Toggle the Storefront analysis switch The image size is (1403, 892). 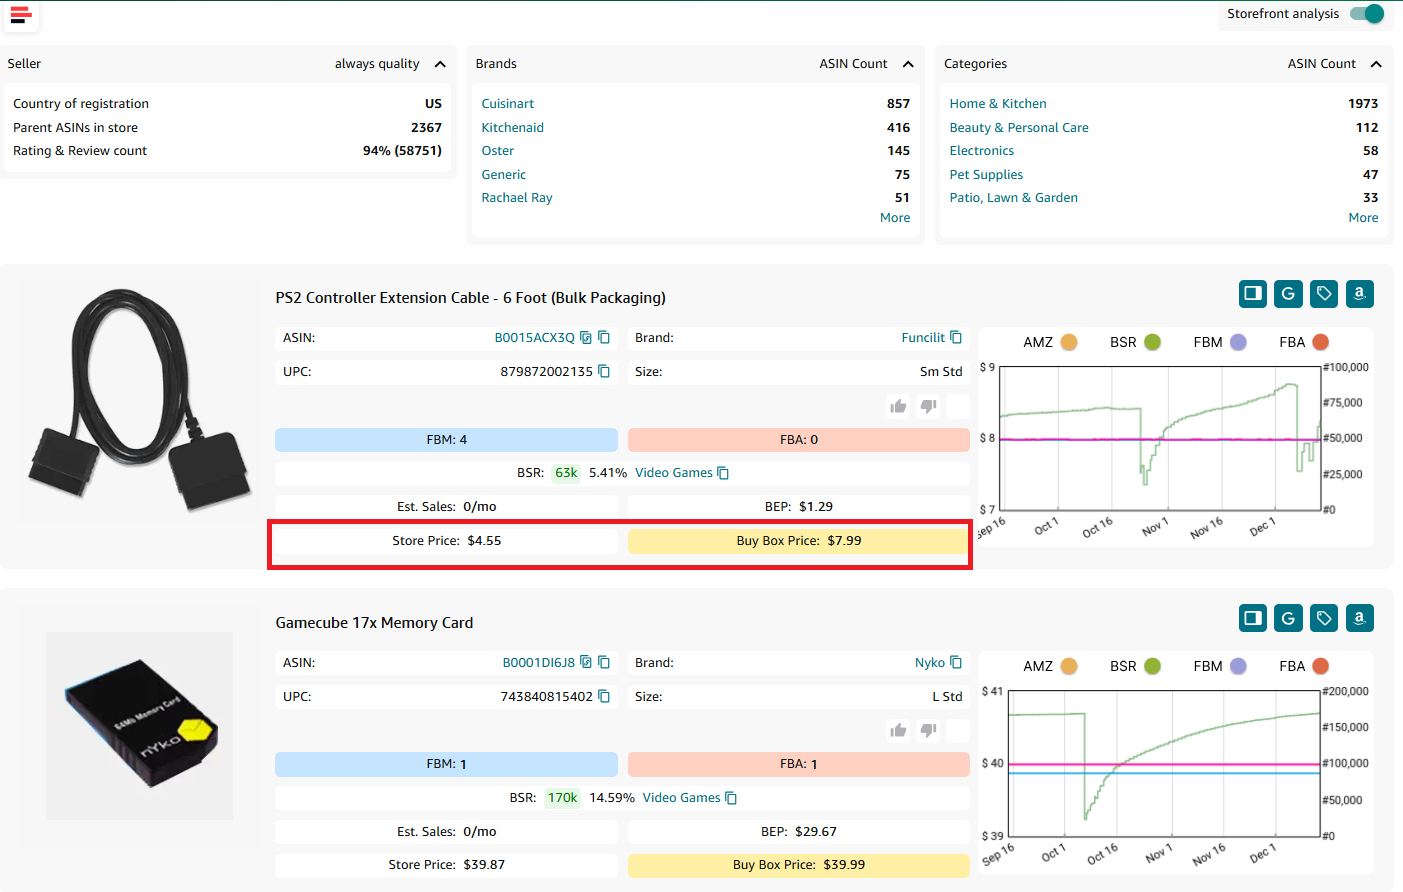[1367, 14]
